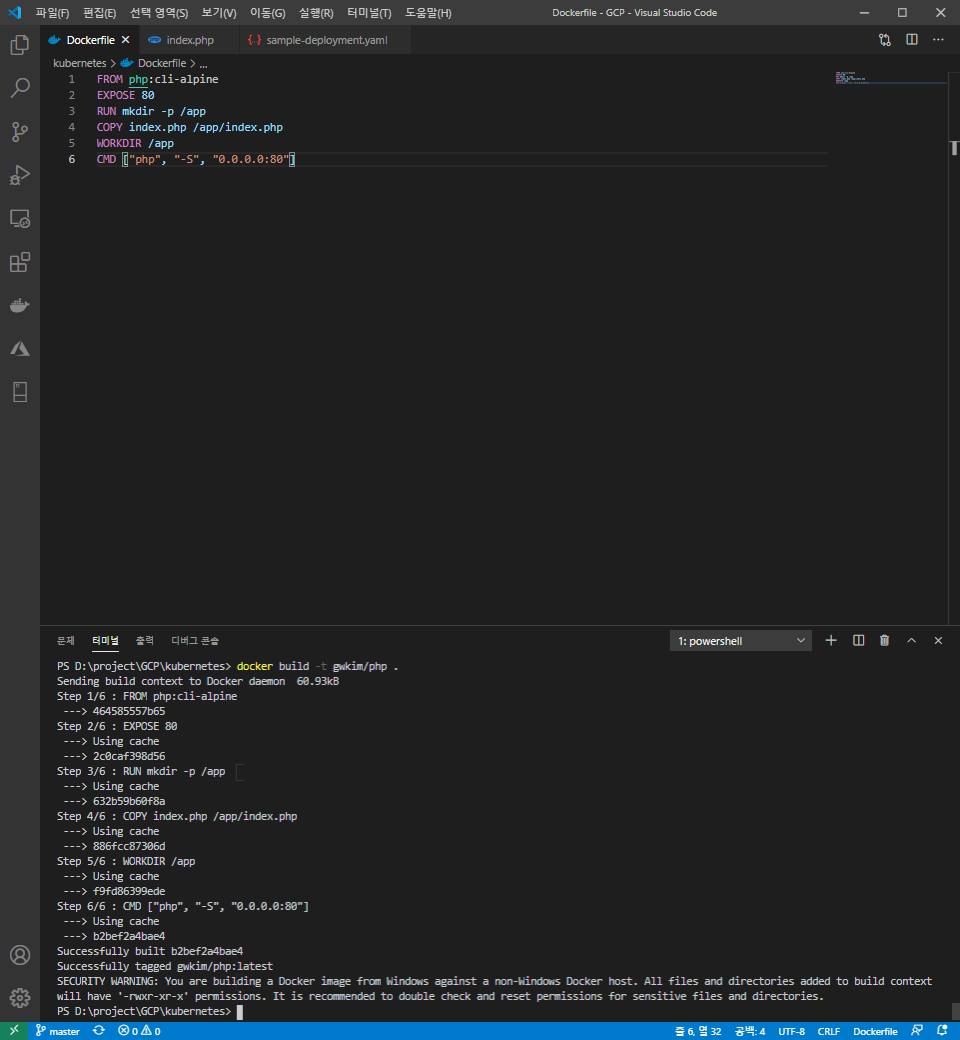Click Dockerfile in the breadcrumb
960x1040 pixels.
pyautogui.click(x=161, y=63)
